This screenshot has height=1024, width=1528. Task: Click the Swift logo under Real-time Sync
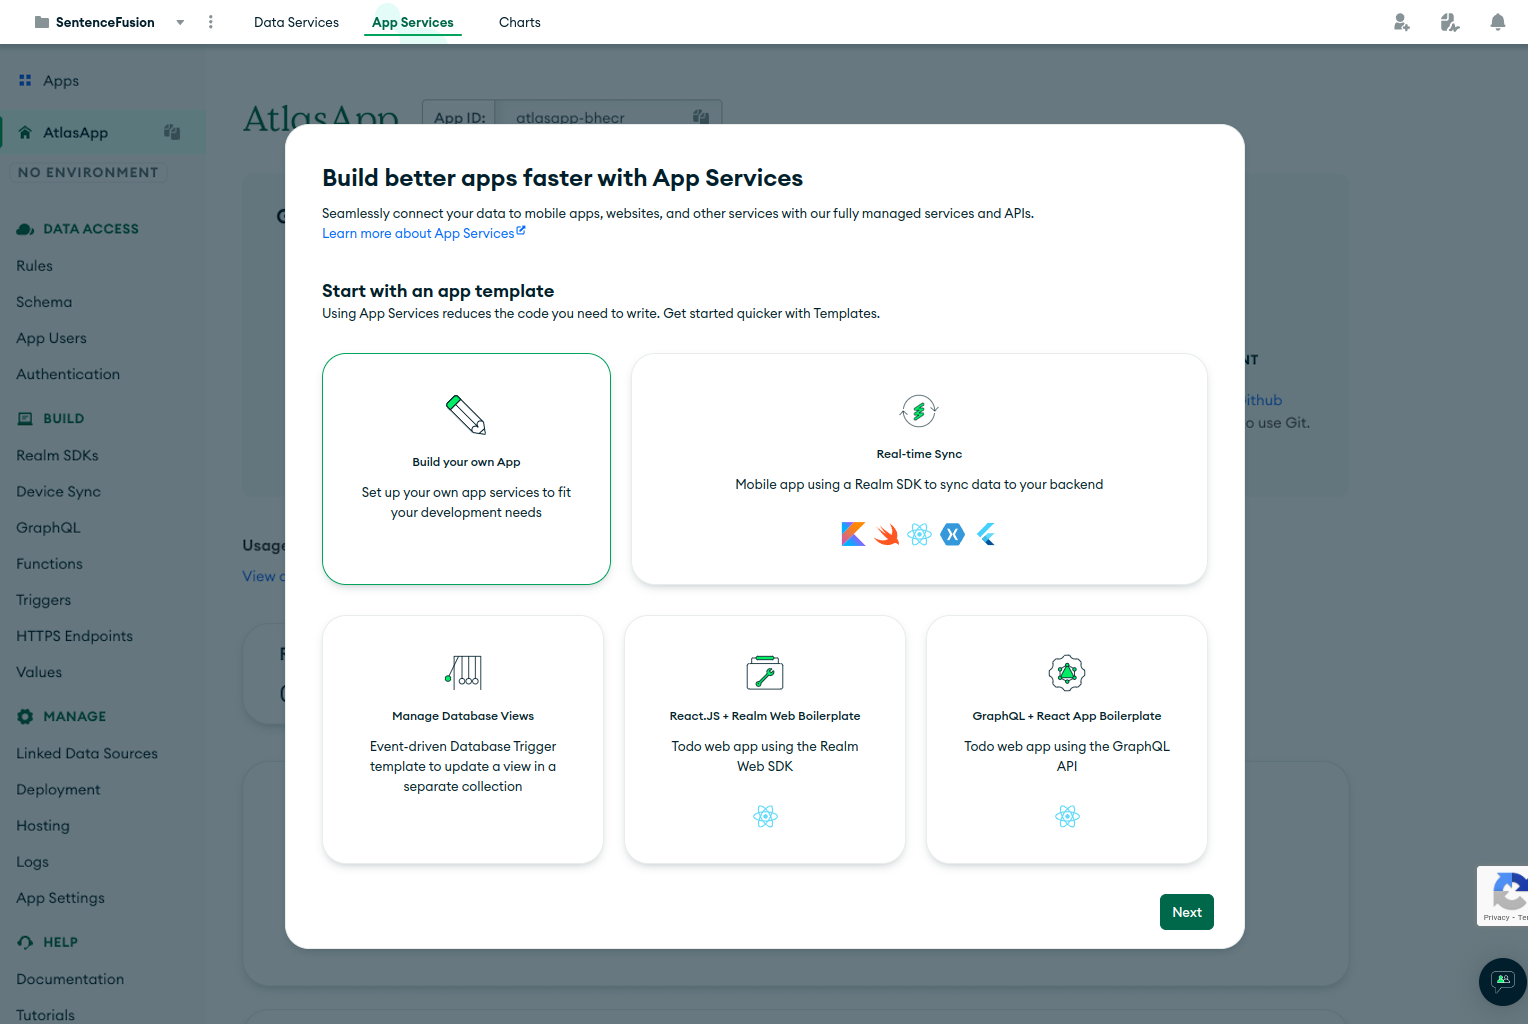tap(886, 534)
